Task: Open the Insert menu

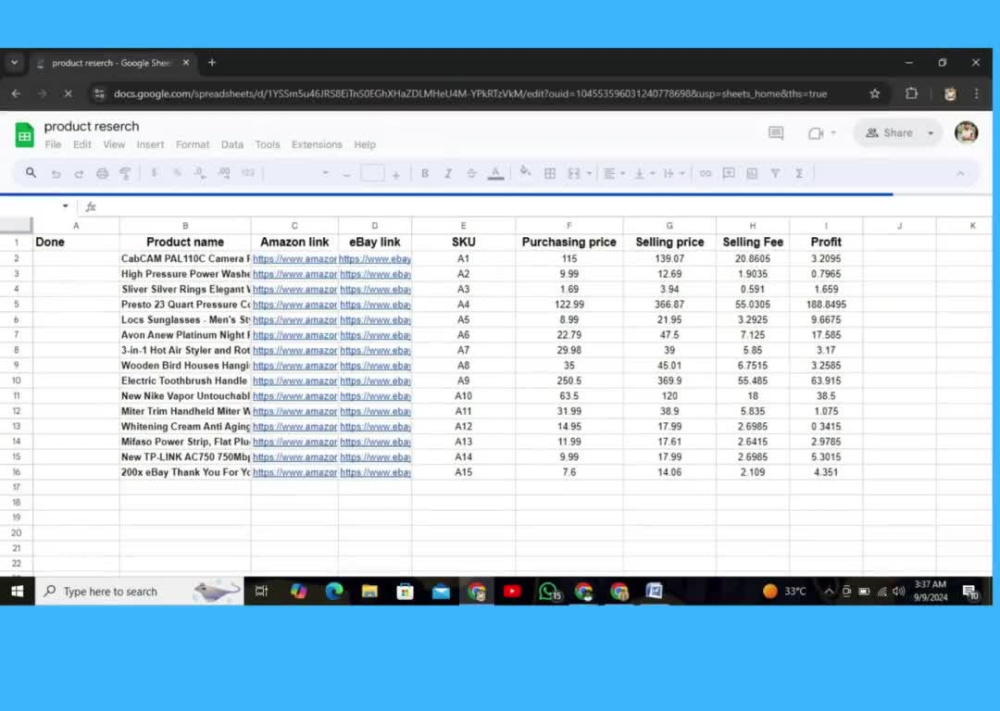Action: pyautogui.click(x=150, y=145)
